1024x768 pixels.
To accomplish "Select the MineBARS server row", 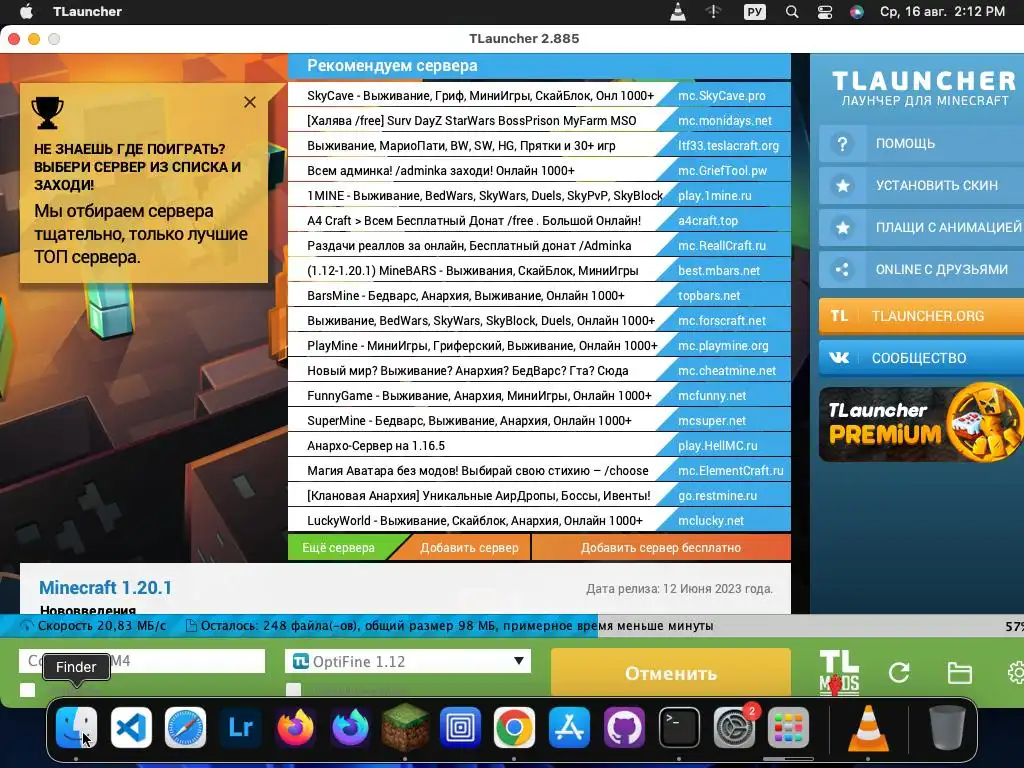I will tap(539, 270).
